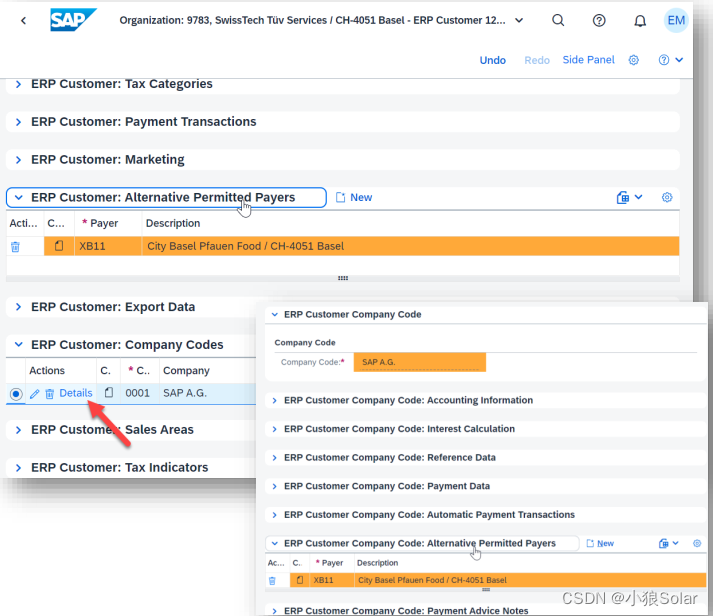
Task: Delete company code 0001 row with trash icon
Action: (x=50, y=394)
